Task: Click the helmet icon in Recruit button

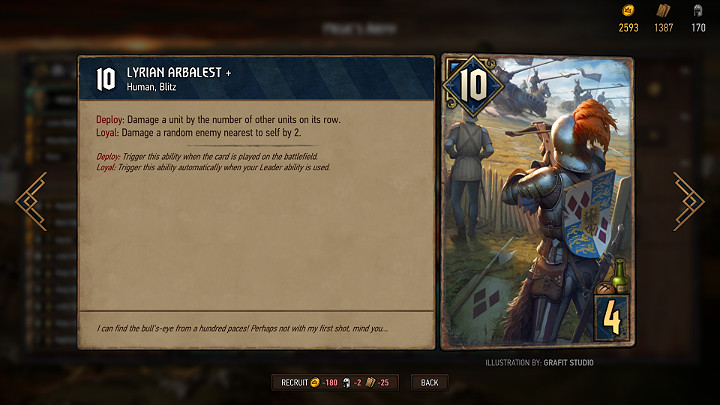Action: coord(347,382)
